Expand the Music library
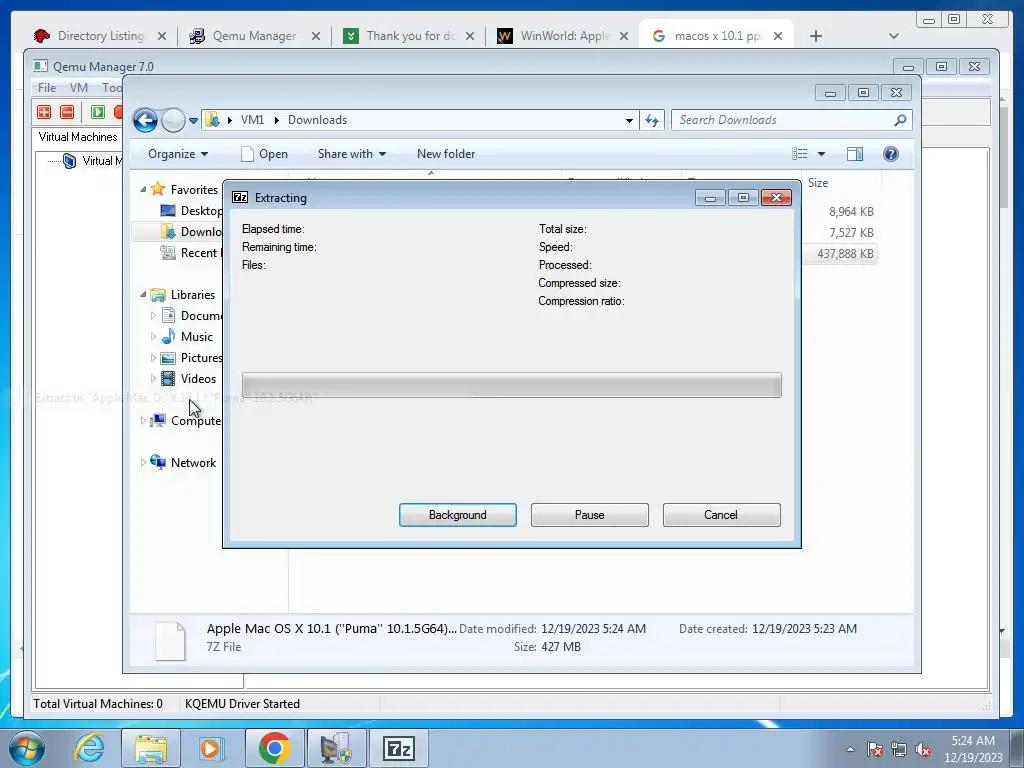Screen dimensions: 1024x768 [153, 337]
